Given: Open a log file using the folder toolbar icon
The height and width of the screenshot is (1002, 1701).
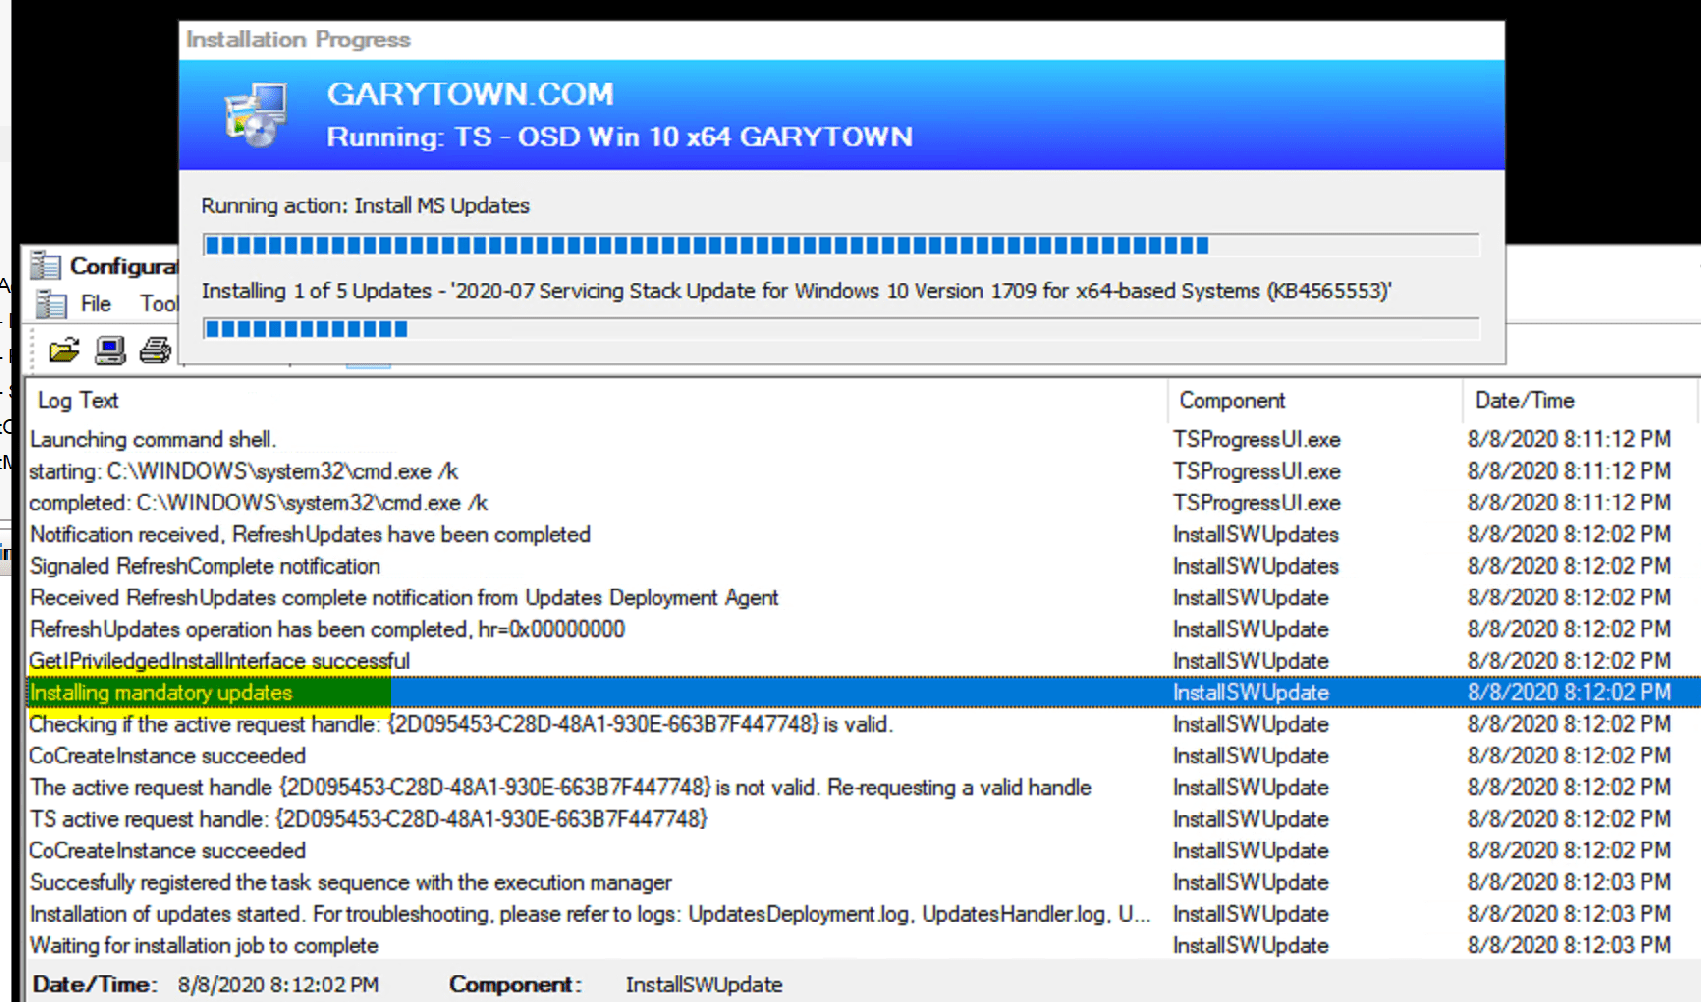Looking at the screenshot, I should tap(62, 351).
